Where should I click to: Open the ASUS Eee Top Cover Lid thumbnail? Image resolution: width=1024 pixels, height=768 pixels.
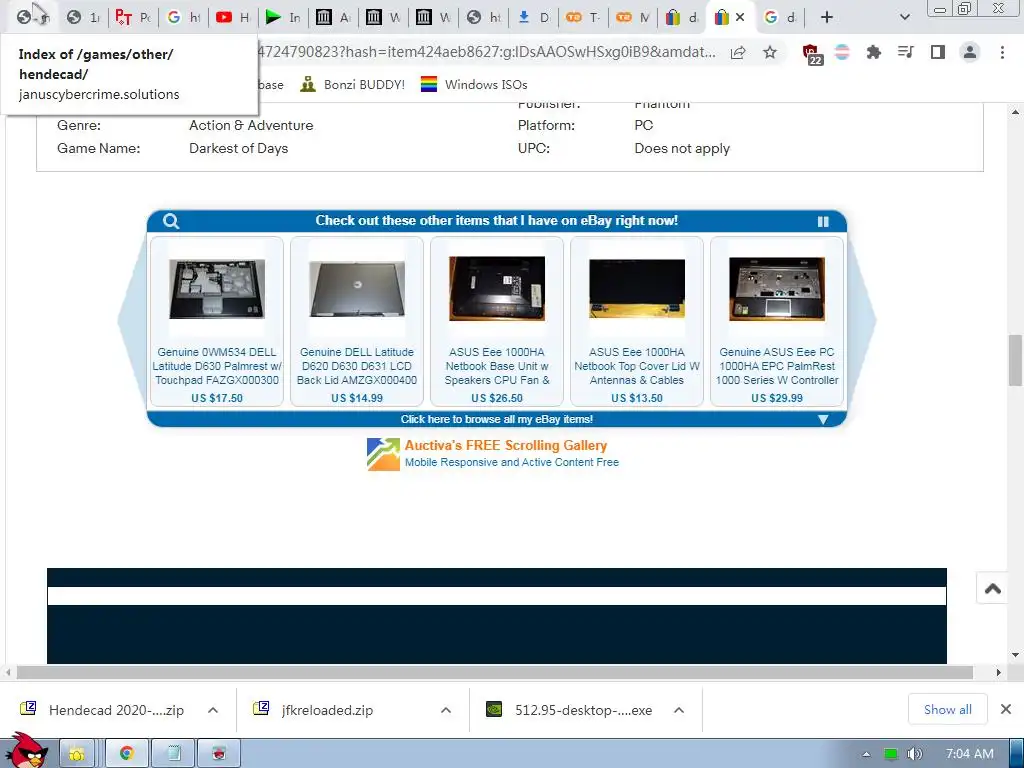637,288
